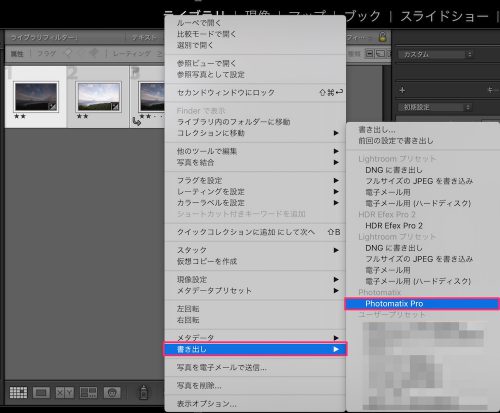Choose 選別で開く menu item
500x413 pixels.
coord(255,45)
